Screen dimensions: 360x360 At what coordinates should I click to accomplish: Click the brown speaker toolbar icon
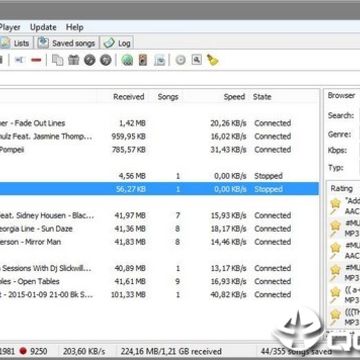coord(143,60)
